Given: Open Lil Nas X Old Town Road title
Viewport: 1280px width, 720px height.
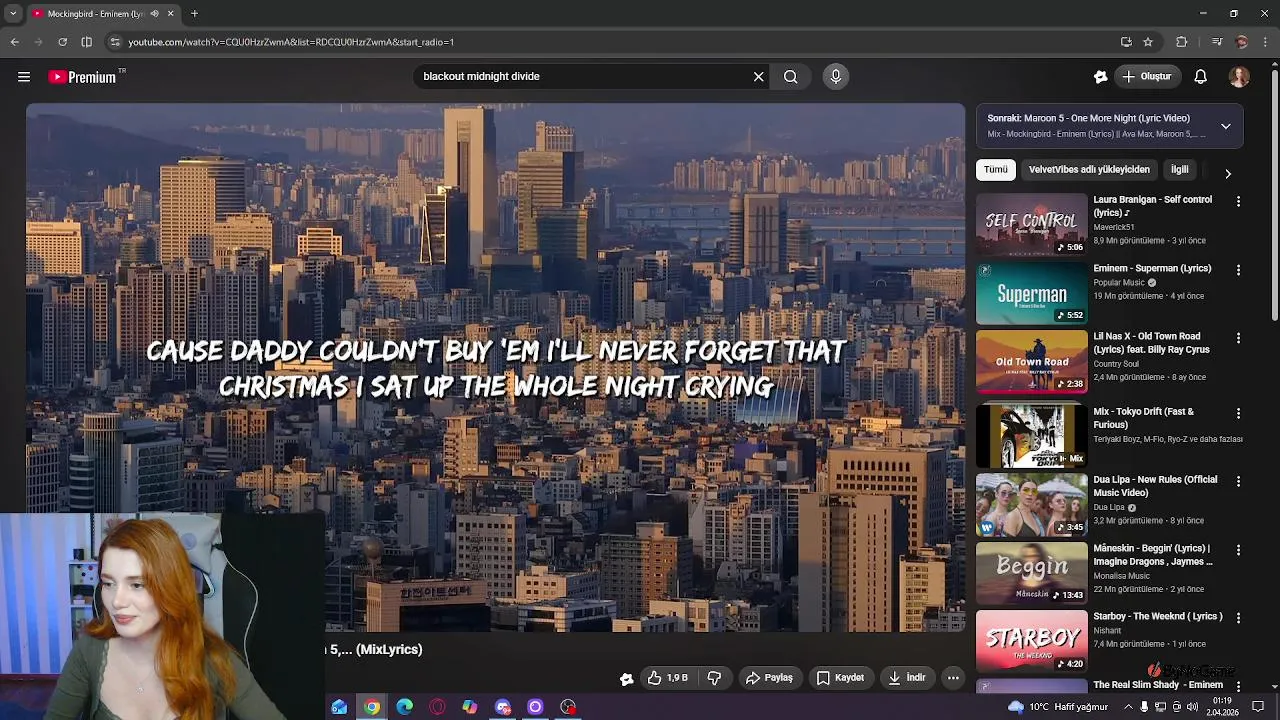Looking at the screenshot, I should 1152,343.
